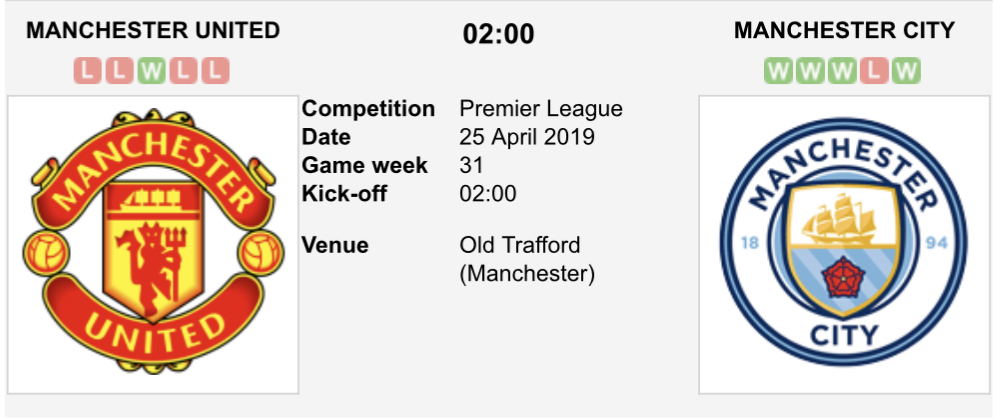The image size is (996, 418).
Task: Select the red L badge in Manchester City's form
Action: pyautogui.click(x=875, y=71)
